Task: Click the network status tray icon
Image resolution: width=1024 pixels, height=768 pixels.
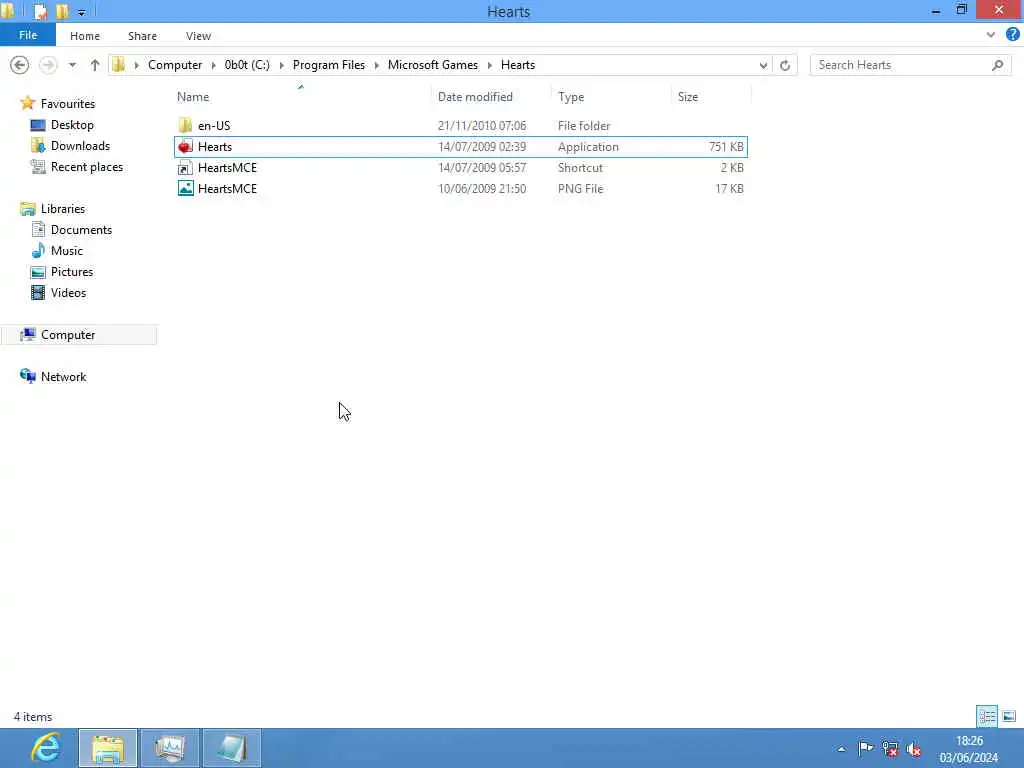Action: (889, 749)
